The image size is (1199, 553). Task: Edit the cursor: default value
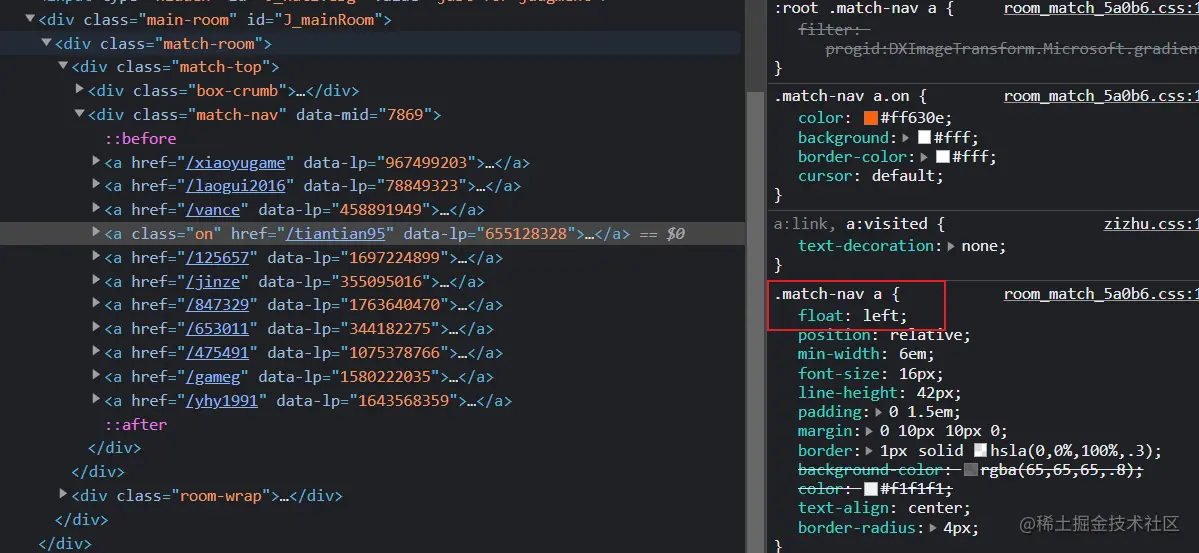coord(905,176)
